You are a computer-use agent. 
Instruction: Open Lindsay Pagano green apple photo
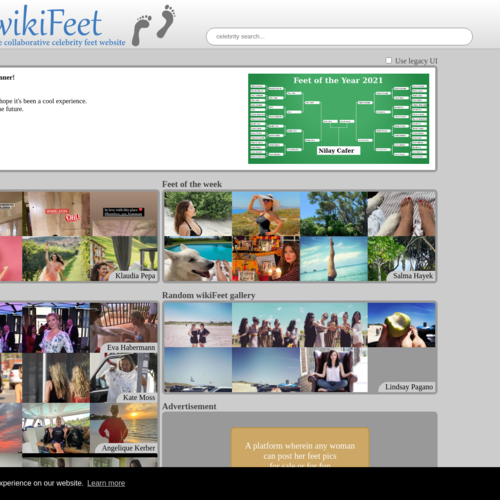coord(402,325)
